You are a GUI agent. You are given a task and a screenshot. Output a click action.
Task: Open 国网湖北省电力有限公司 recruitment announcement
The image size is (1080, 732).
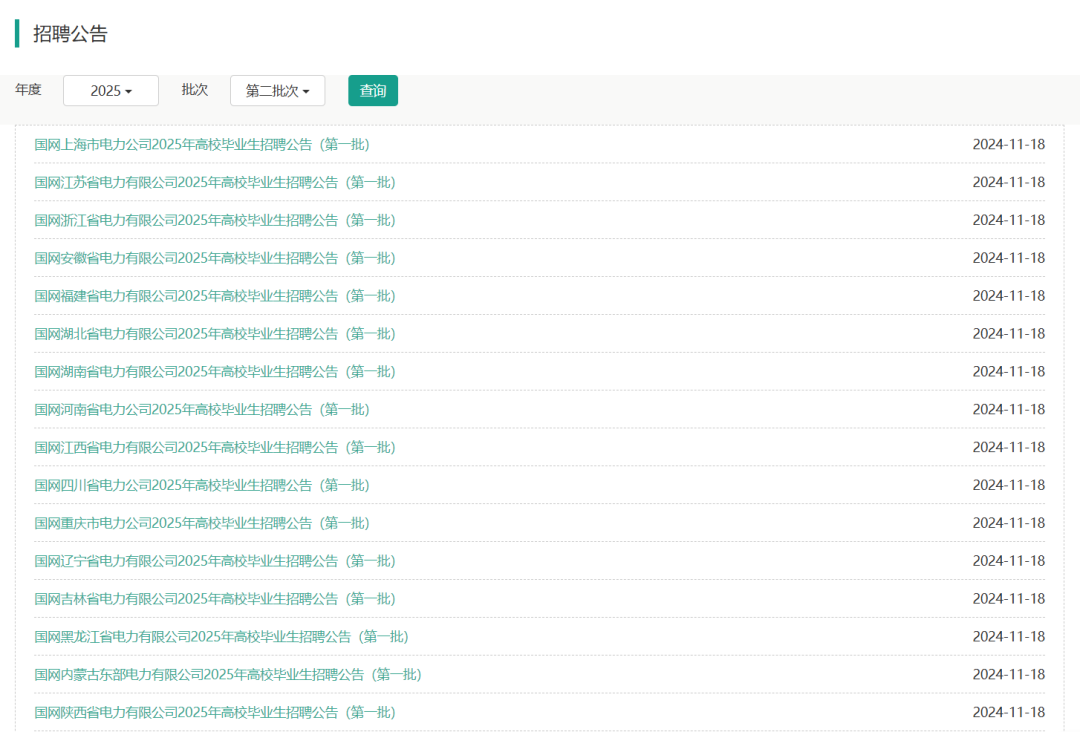point(215,334)
